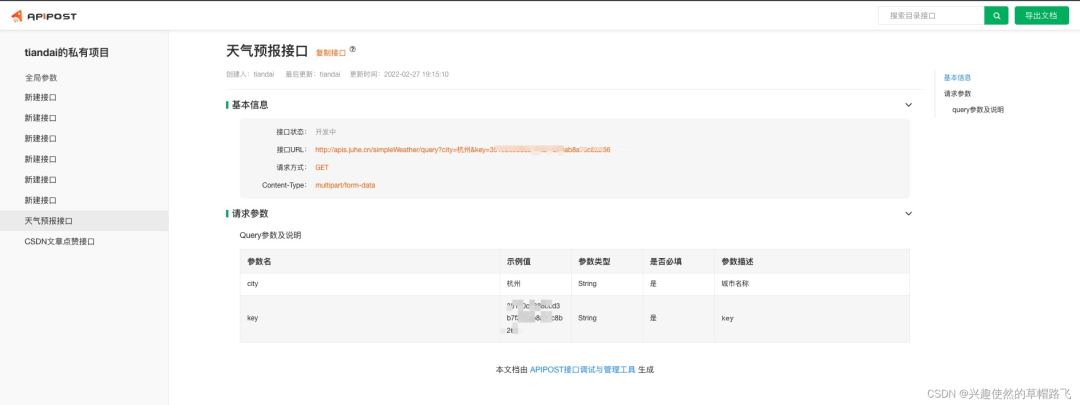The width and height of the screenshot is (1080, 405).
Task: Click the help icon beside 复制接口
Action: coord(352,49)
